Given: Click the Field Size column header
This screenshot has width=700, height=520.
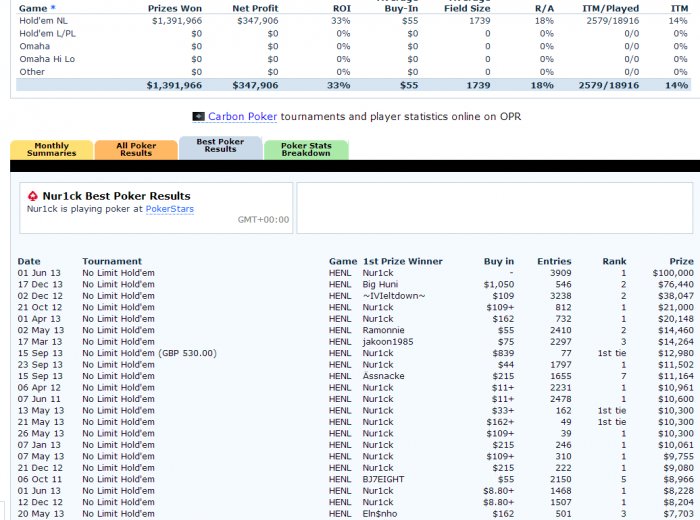Looking at the screenshot, I should pyautogui.click(x=467, y=8).
